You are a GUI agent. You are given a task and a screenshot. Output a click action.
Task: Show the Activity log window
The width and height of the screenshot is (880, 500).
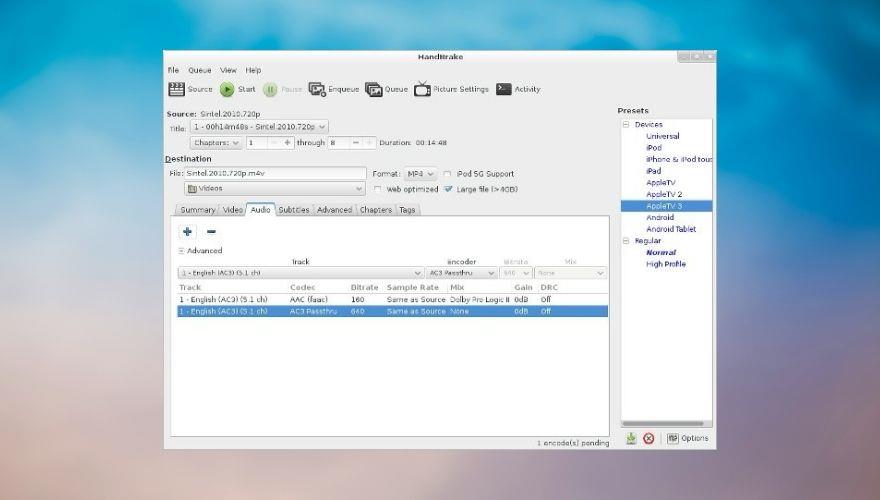point(504,89)
